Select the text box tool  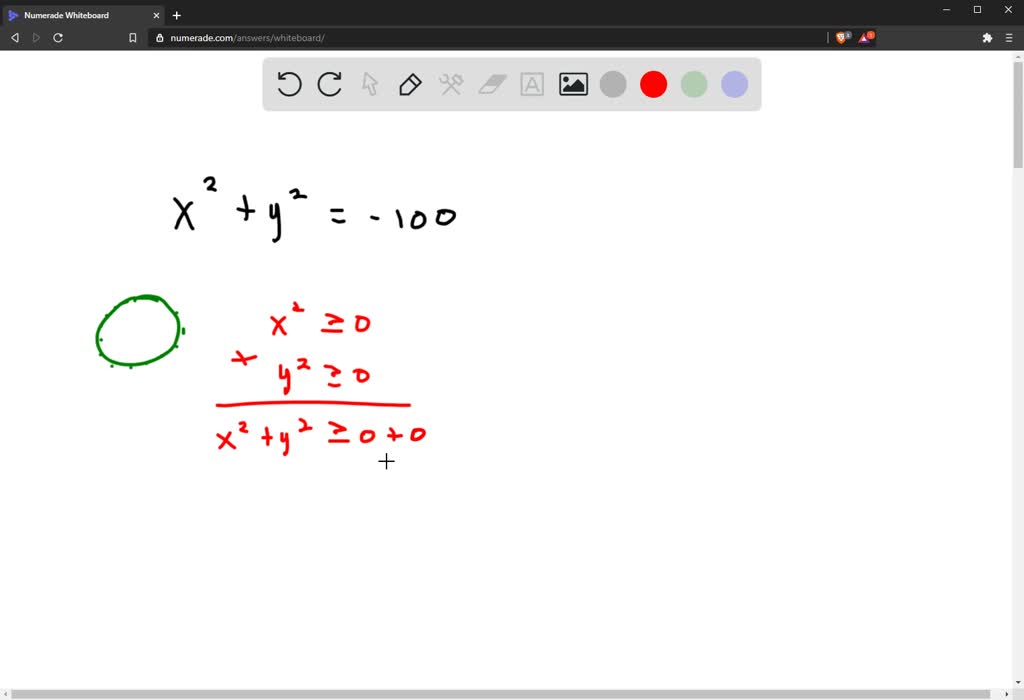point(532,84)
